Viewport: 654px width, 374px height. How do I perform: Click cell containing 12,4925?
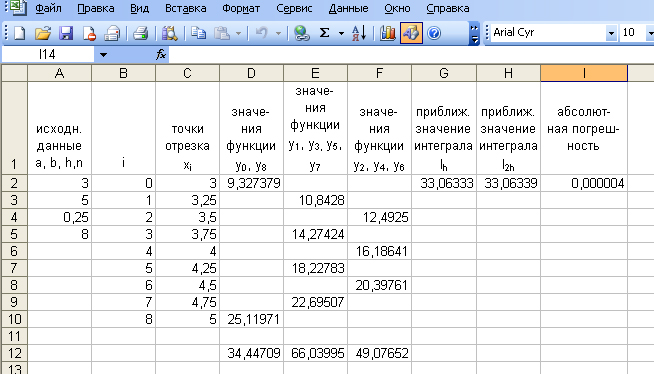click(379, 217)
